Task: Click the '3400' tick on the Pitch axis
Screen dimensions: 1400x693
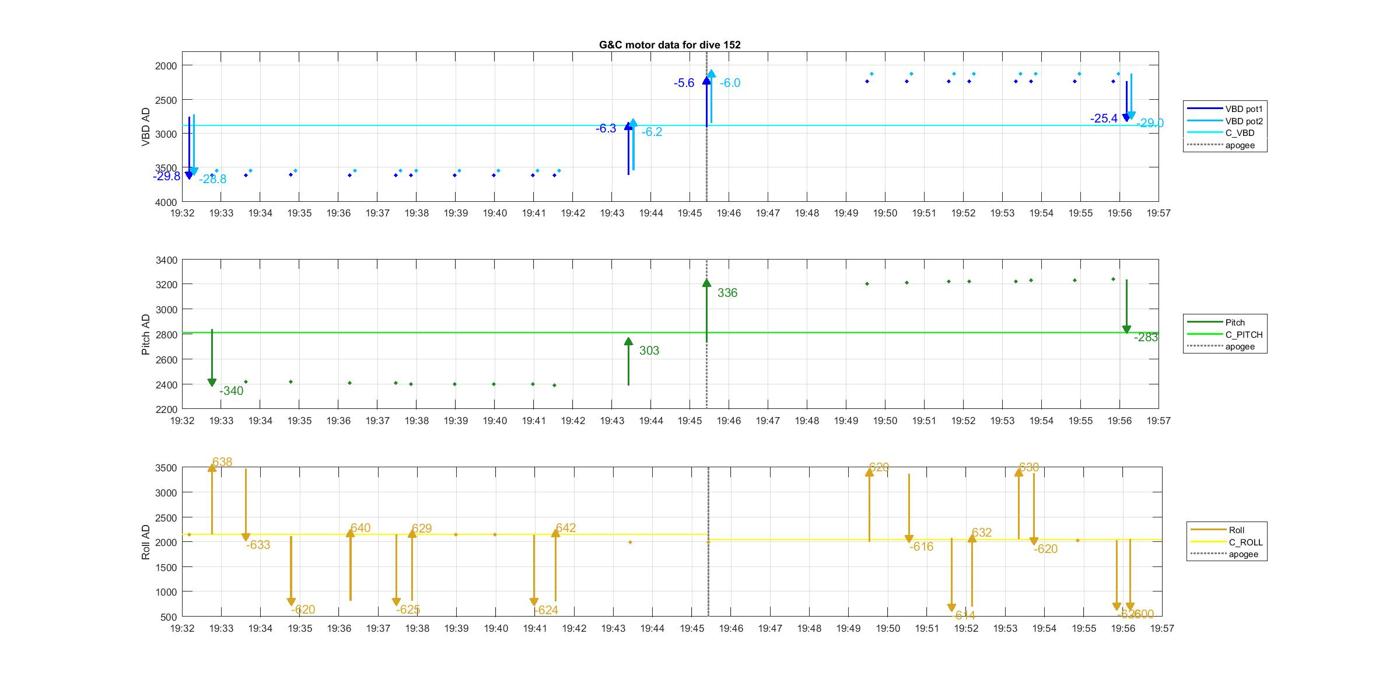Action: (x=166, y=260)
